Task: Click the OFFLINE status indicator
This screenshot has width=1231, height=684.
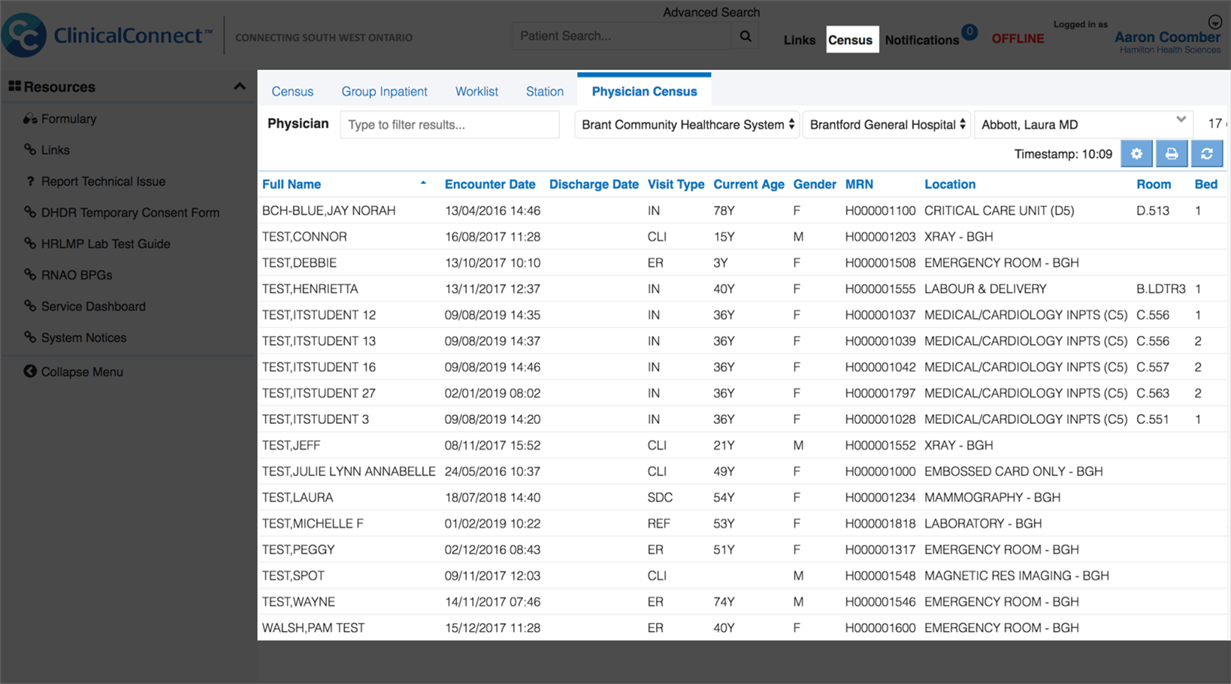Action: click(x=1017, y=39)
